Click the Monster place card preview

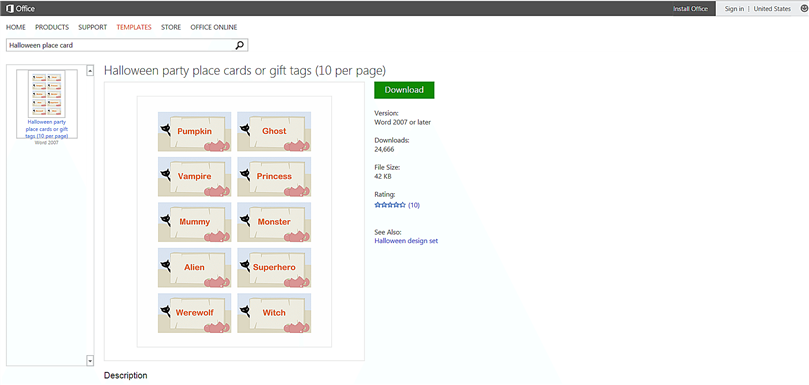pyautogui.click(x=274, y=222)
